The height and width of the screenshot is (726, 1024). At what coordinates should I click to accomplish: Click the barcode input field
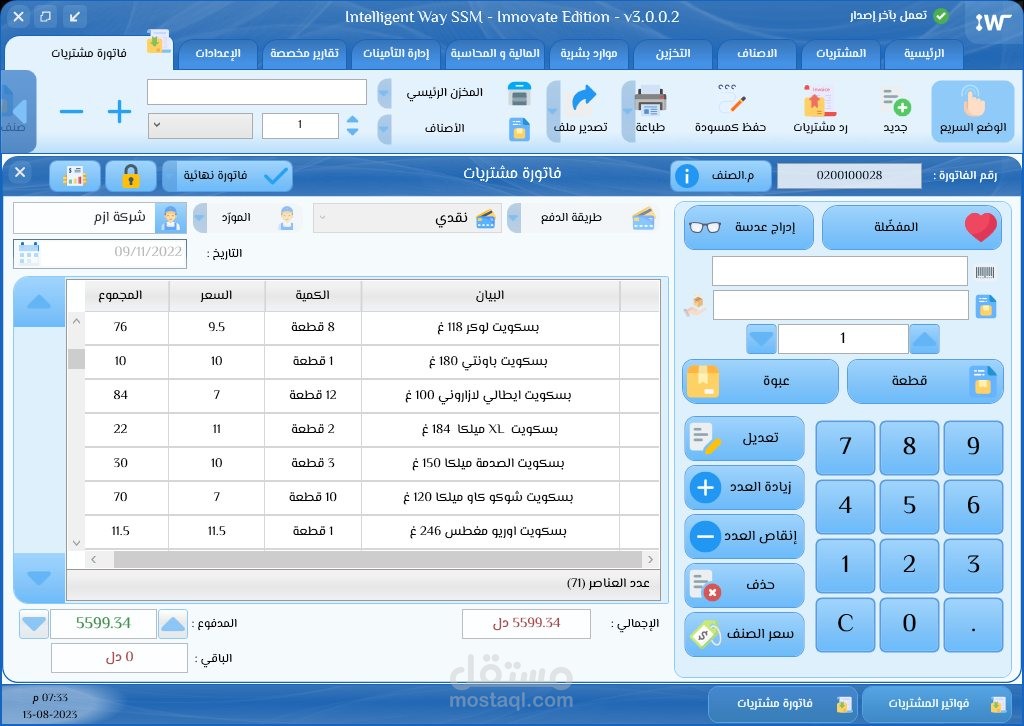pos(840,271)
